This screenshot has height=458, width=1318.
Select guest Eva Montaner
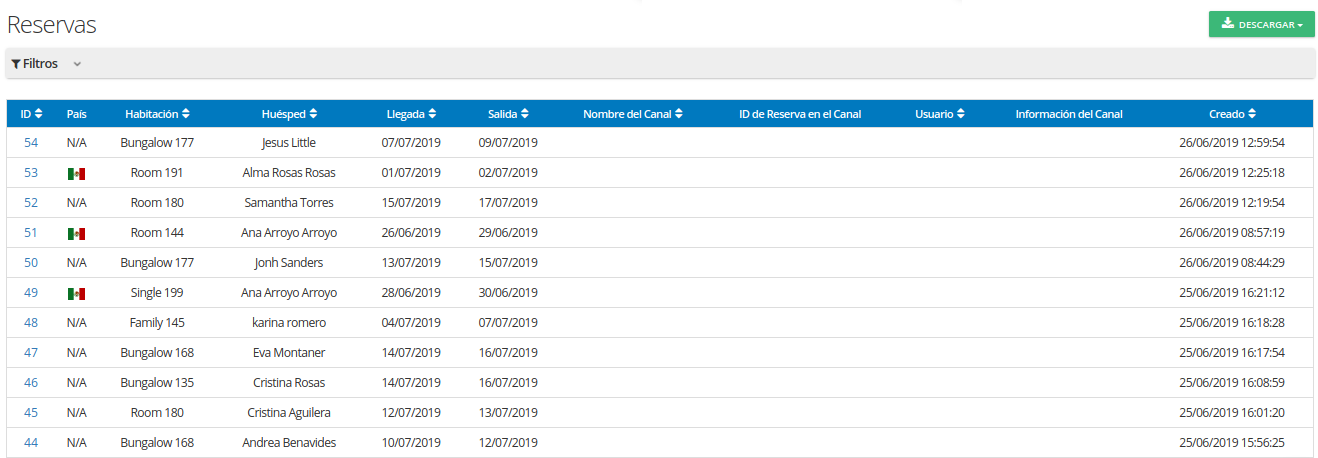coord(289,353)
